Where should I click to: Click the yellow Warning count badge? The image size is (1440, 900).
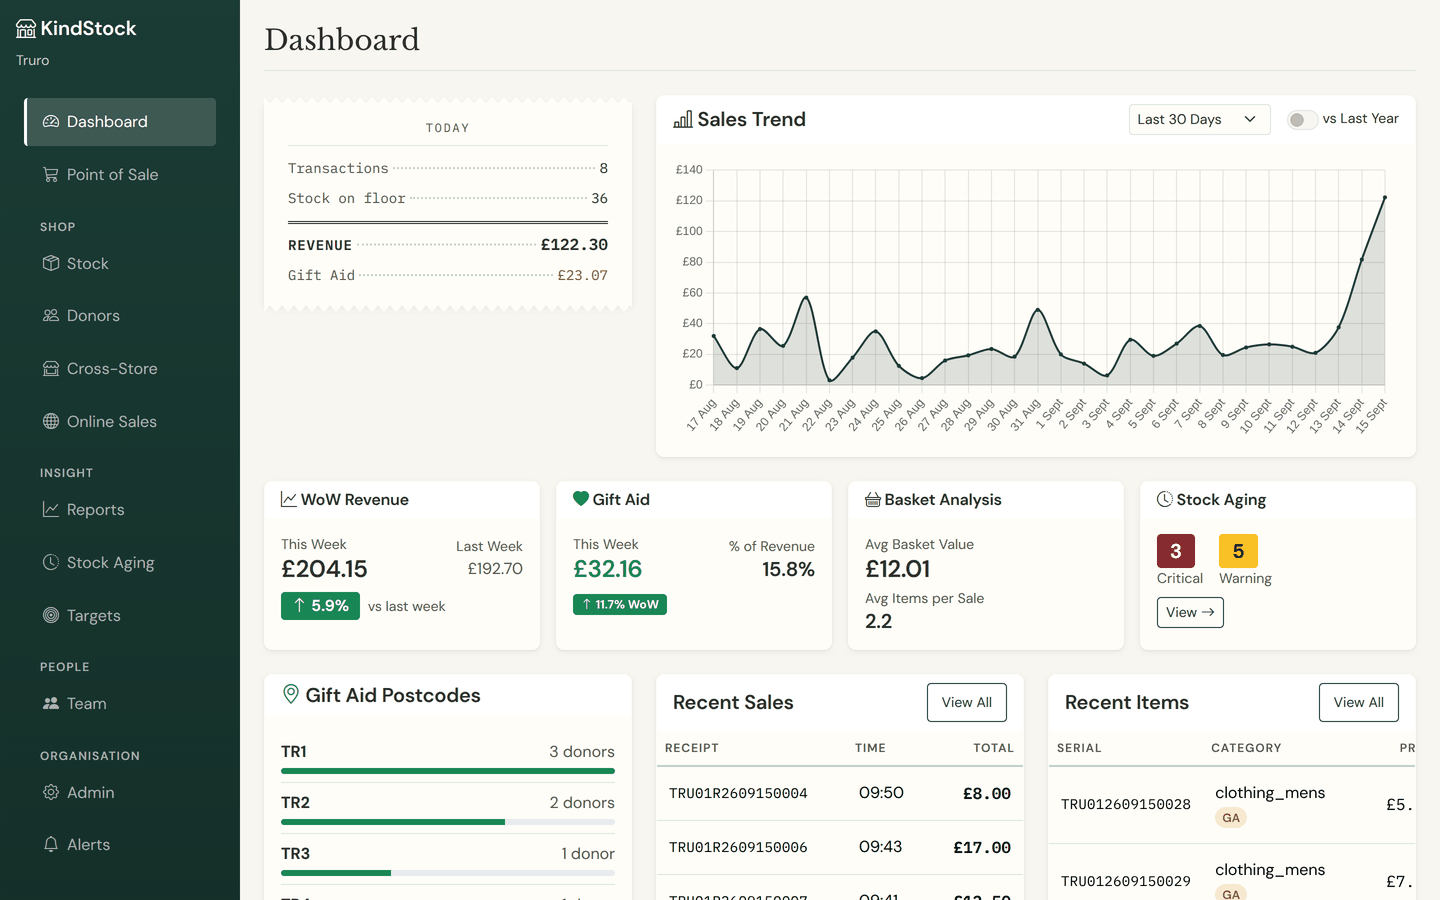point(1238,551)
